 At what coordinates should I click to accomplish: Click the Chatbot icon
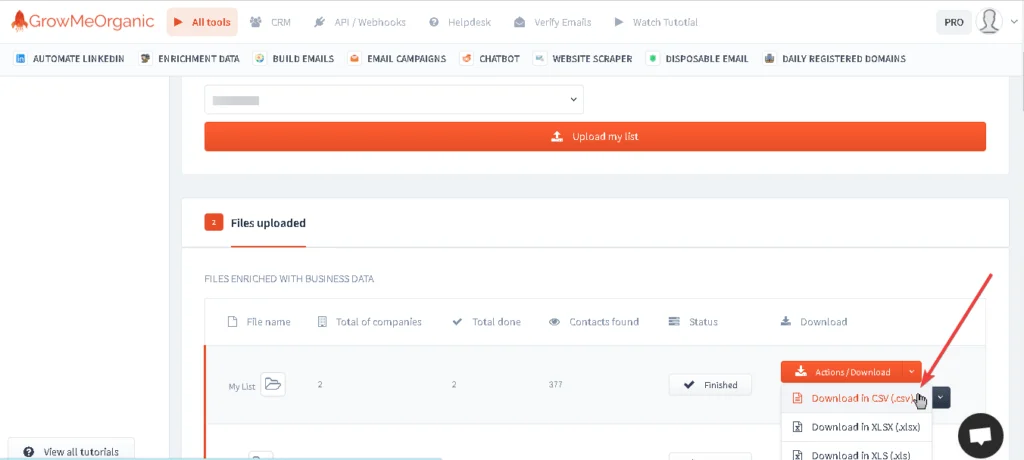point(466,59)
